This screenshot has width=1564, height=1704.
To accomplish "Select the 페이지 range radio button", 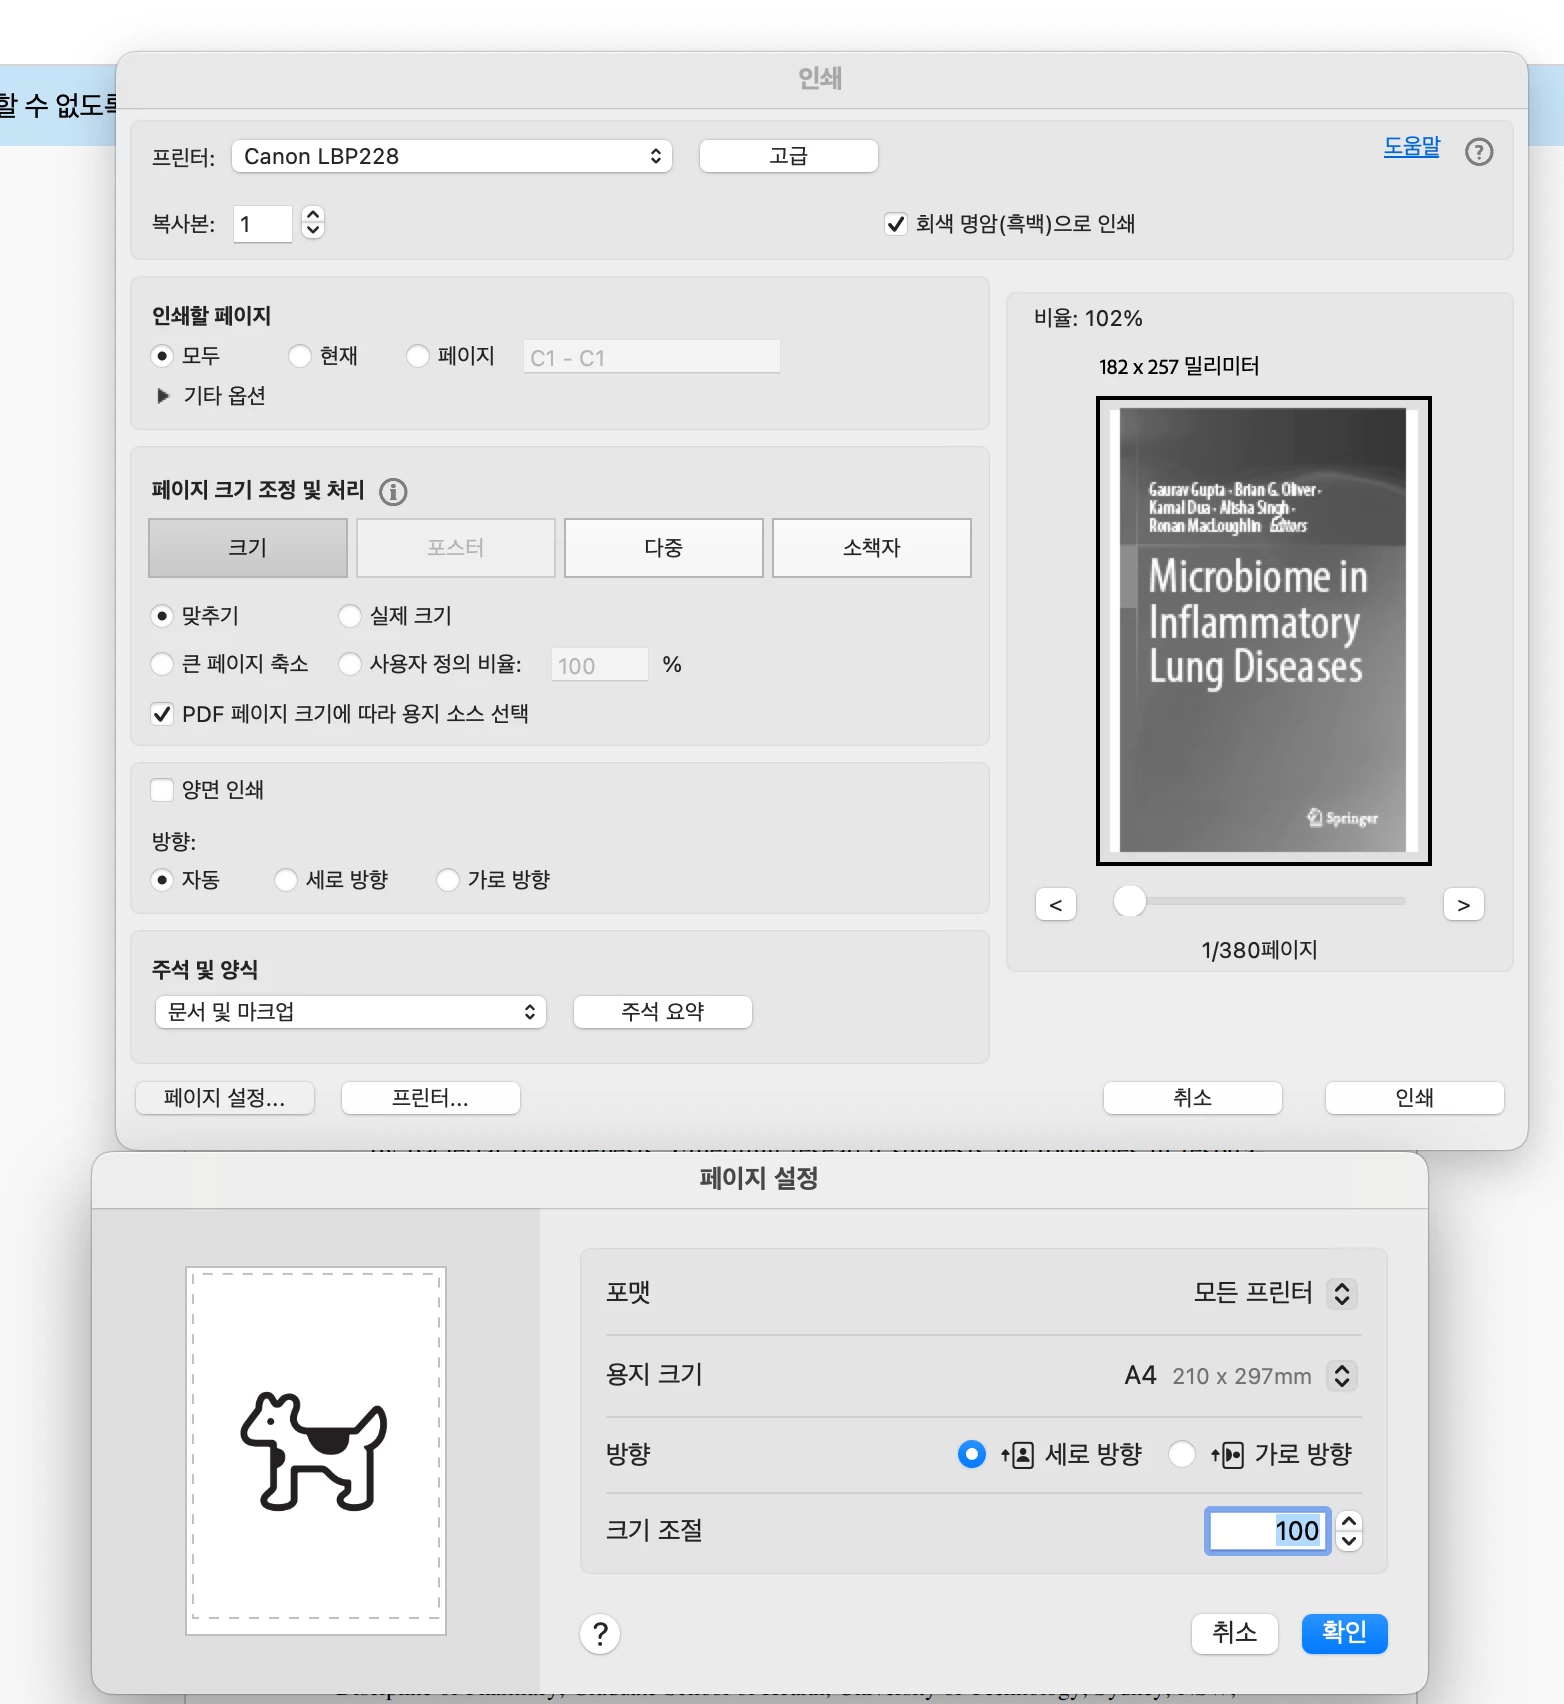I will pos(417,356).
